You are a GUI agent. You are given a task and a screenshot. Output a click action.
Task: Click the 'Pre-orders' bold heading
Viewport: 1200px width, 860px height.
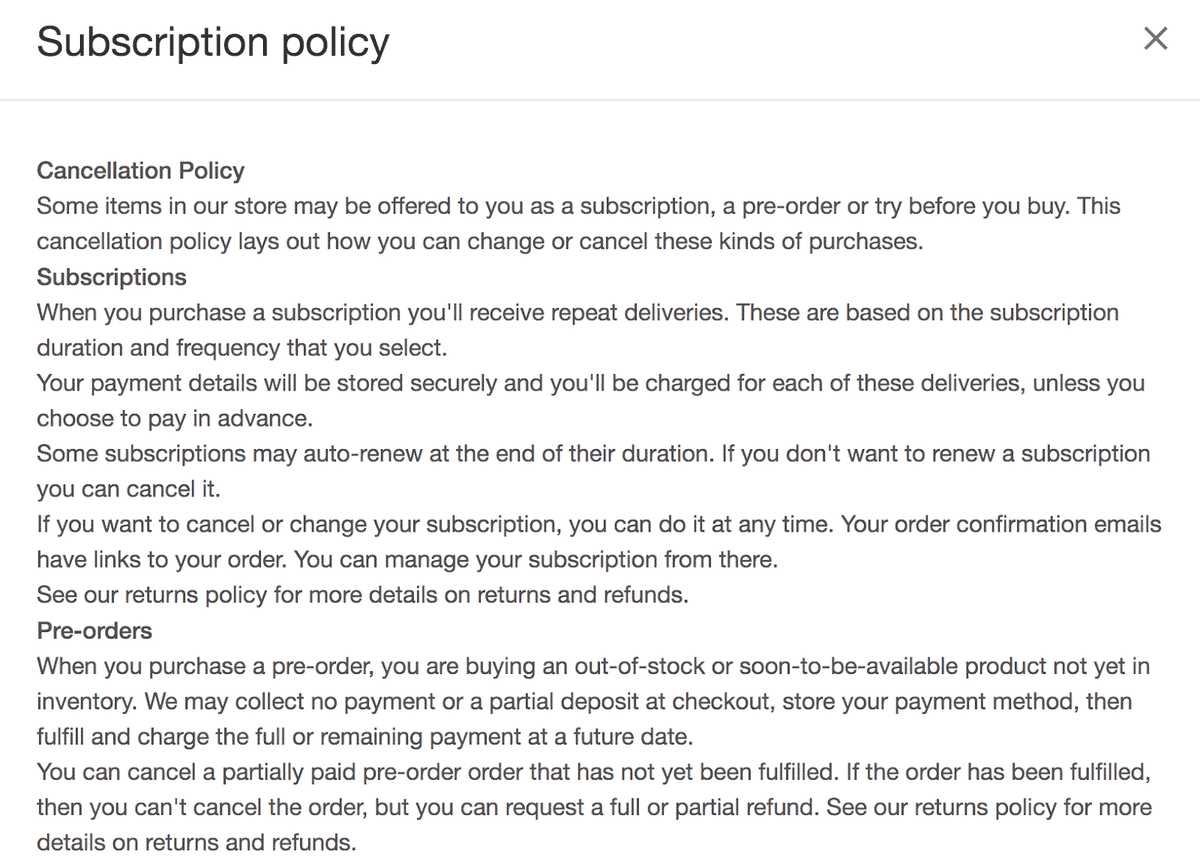tap(95, 630)
